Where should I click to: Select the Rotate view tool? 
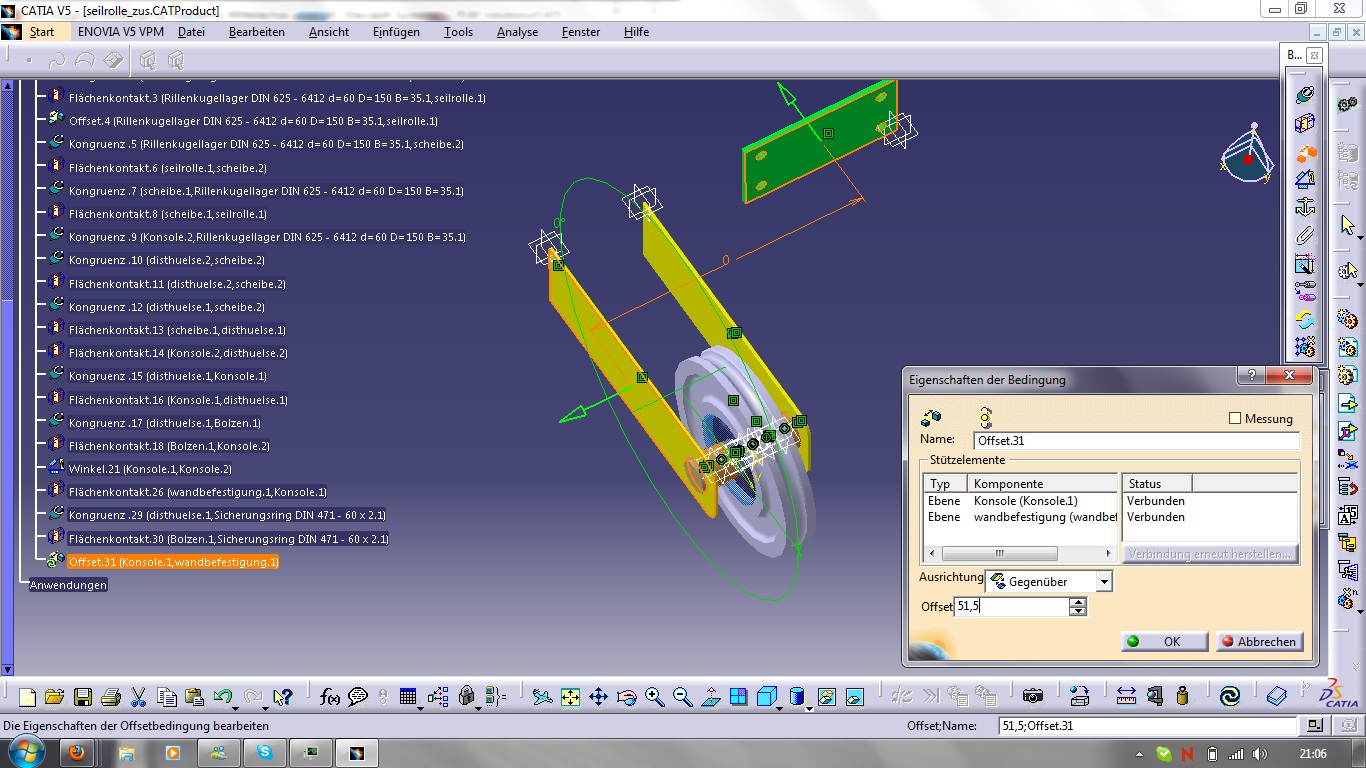point(626,697)
